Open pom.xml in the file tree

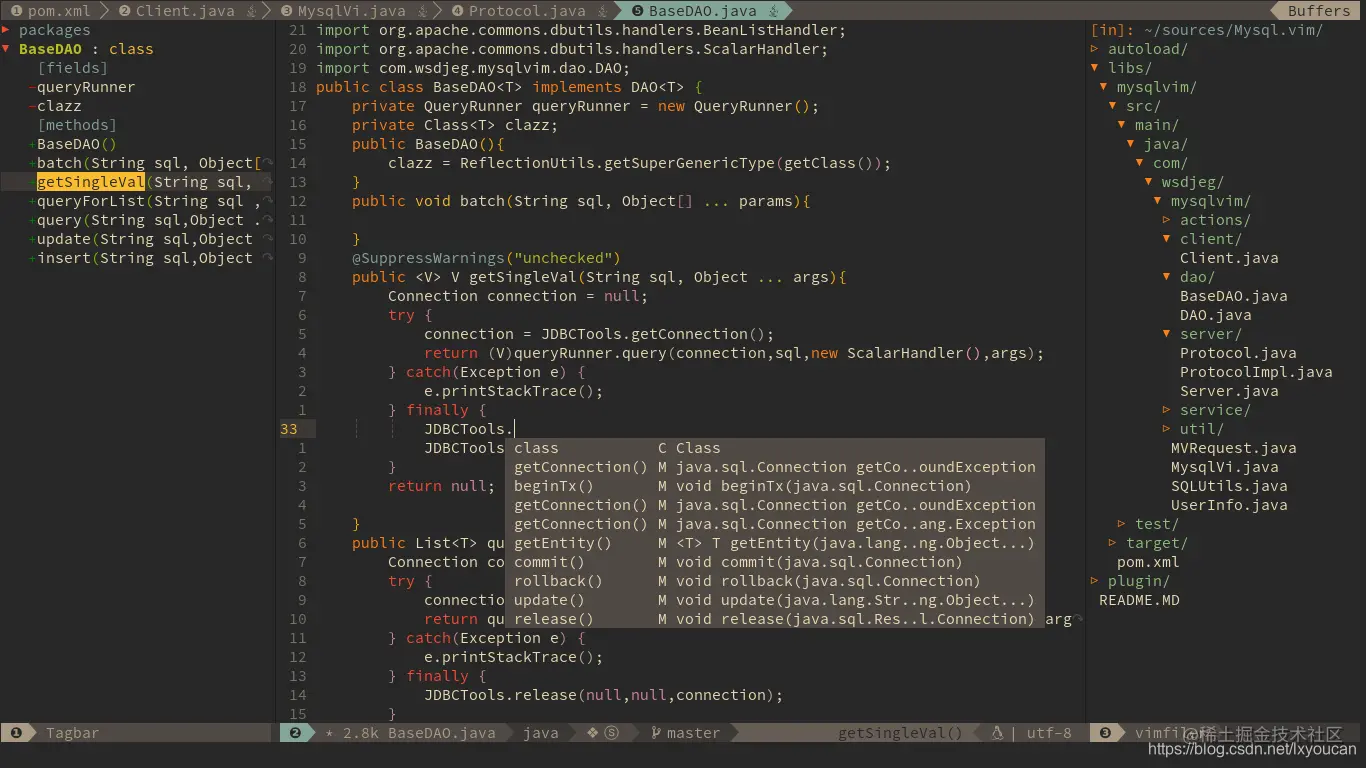[1148, 562]
